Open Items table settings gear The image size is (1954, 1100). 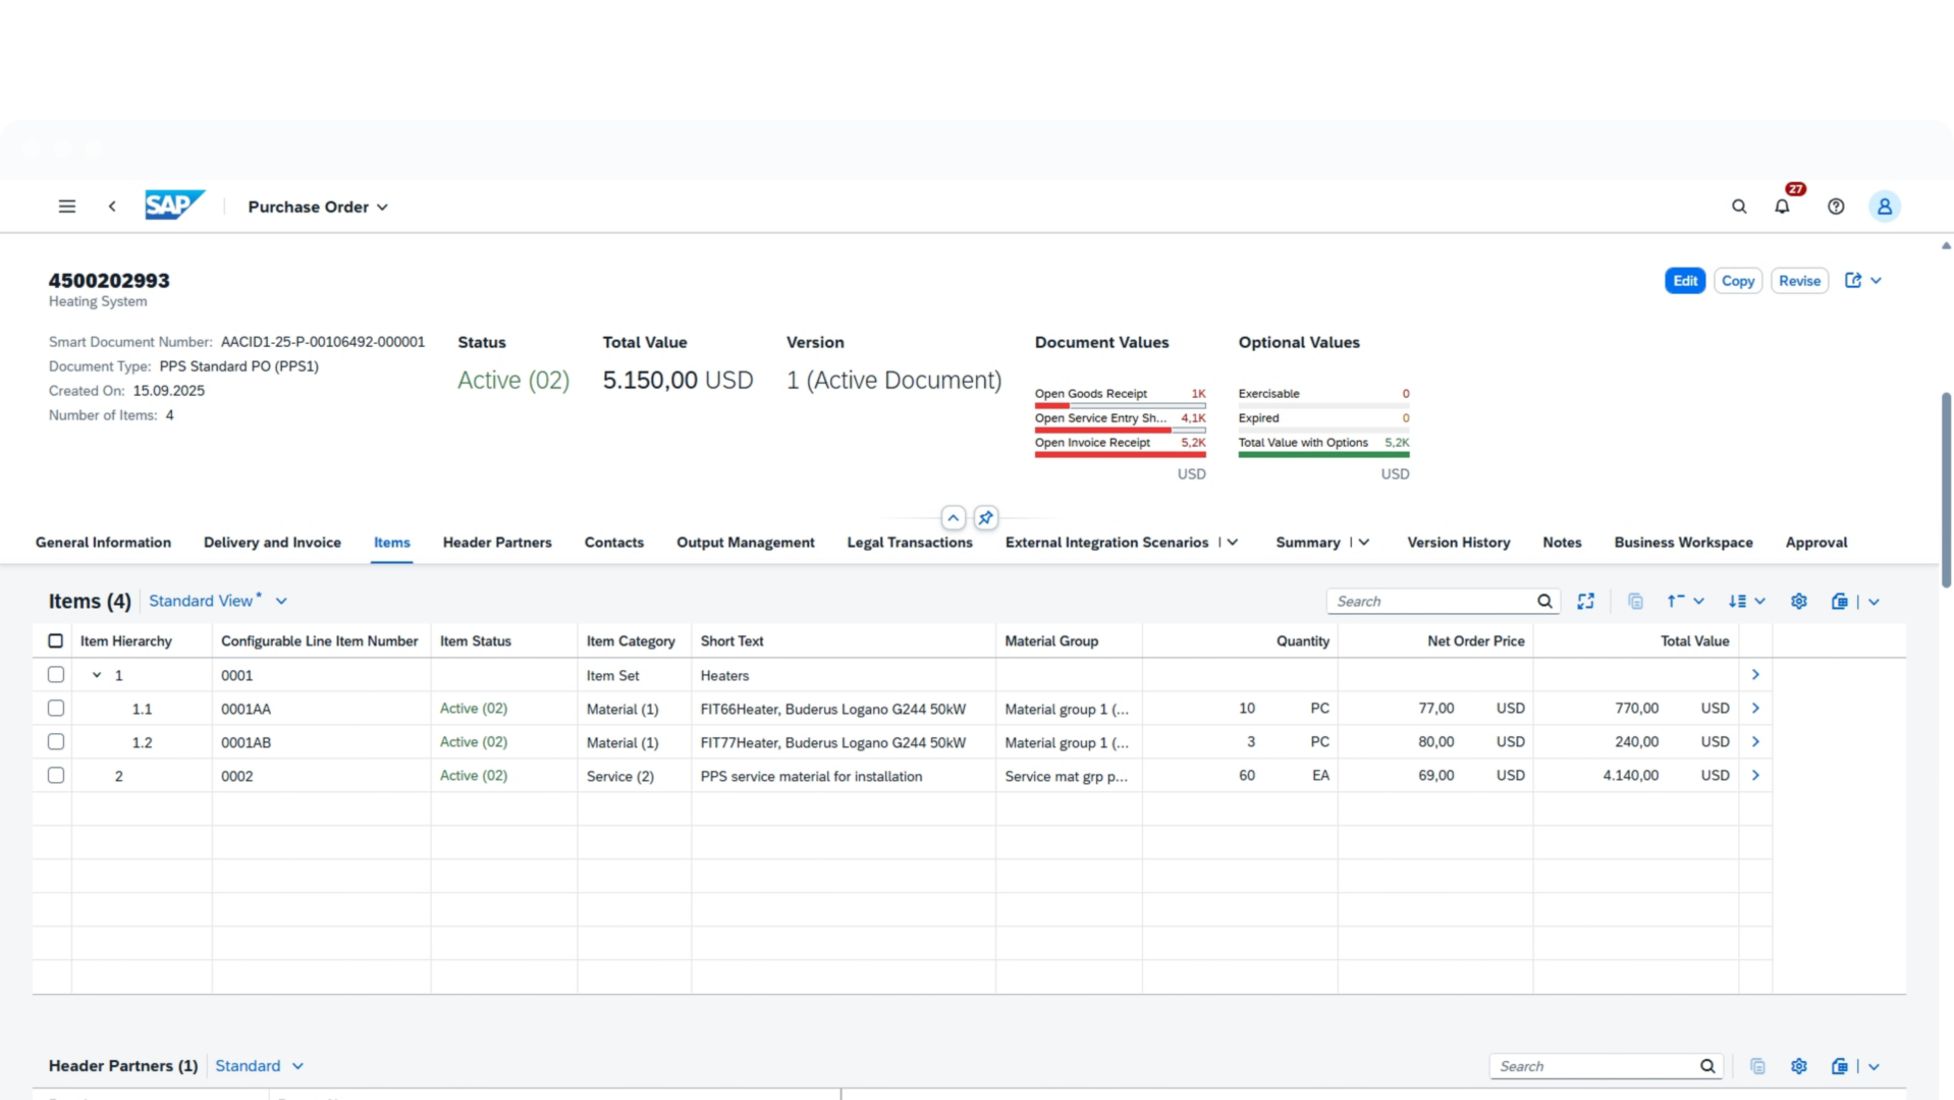[1799, 601]
